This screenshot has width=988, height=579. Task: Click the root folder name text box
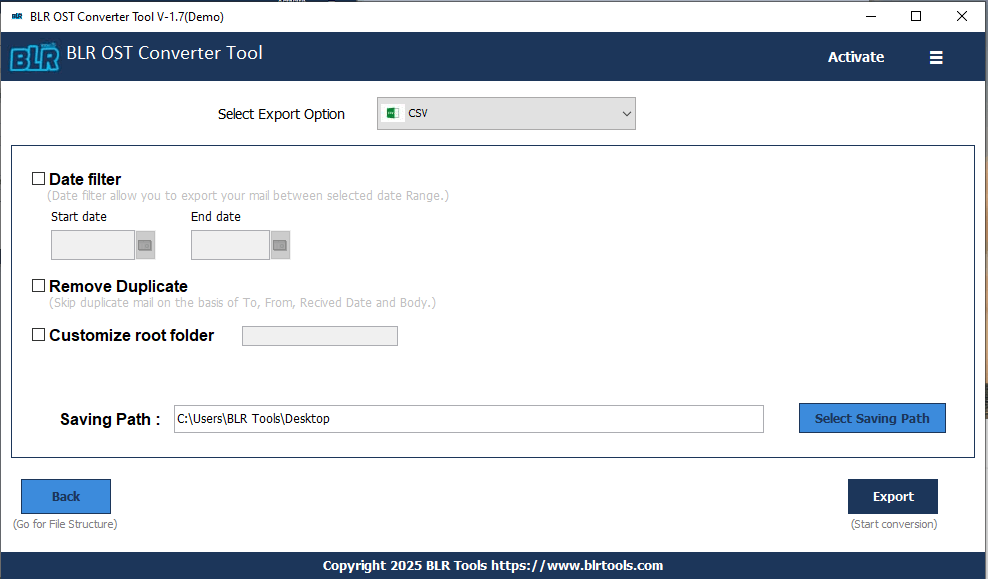click(319, 335)
